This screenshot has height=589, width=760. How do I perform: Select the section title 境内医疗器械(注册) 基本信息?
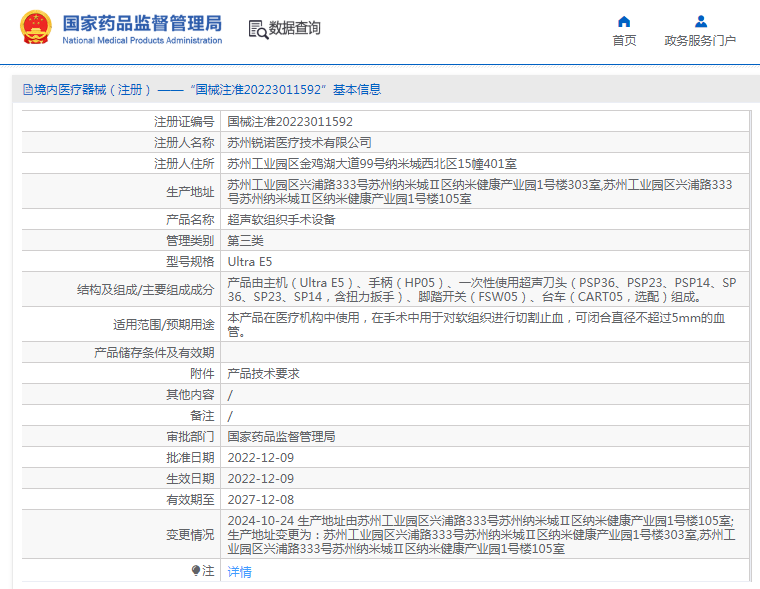point(202,90)
